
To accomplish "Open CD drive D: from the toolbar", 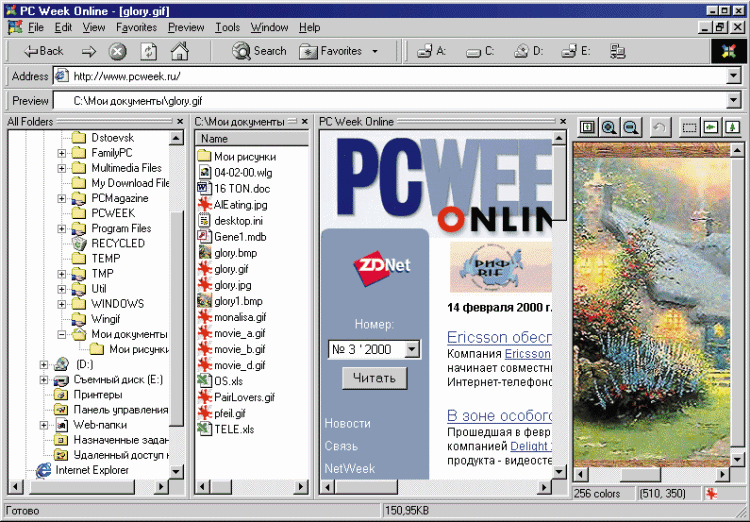I will point(528,51).
